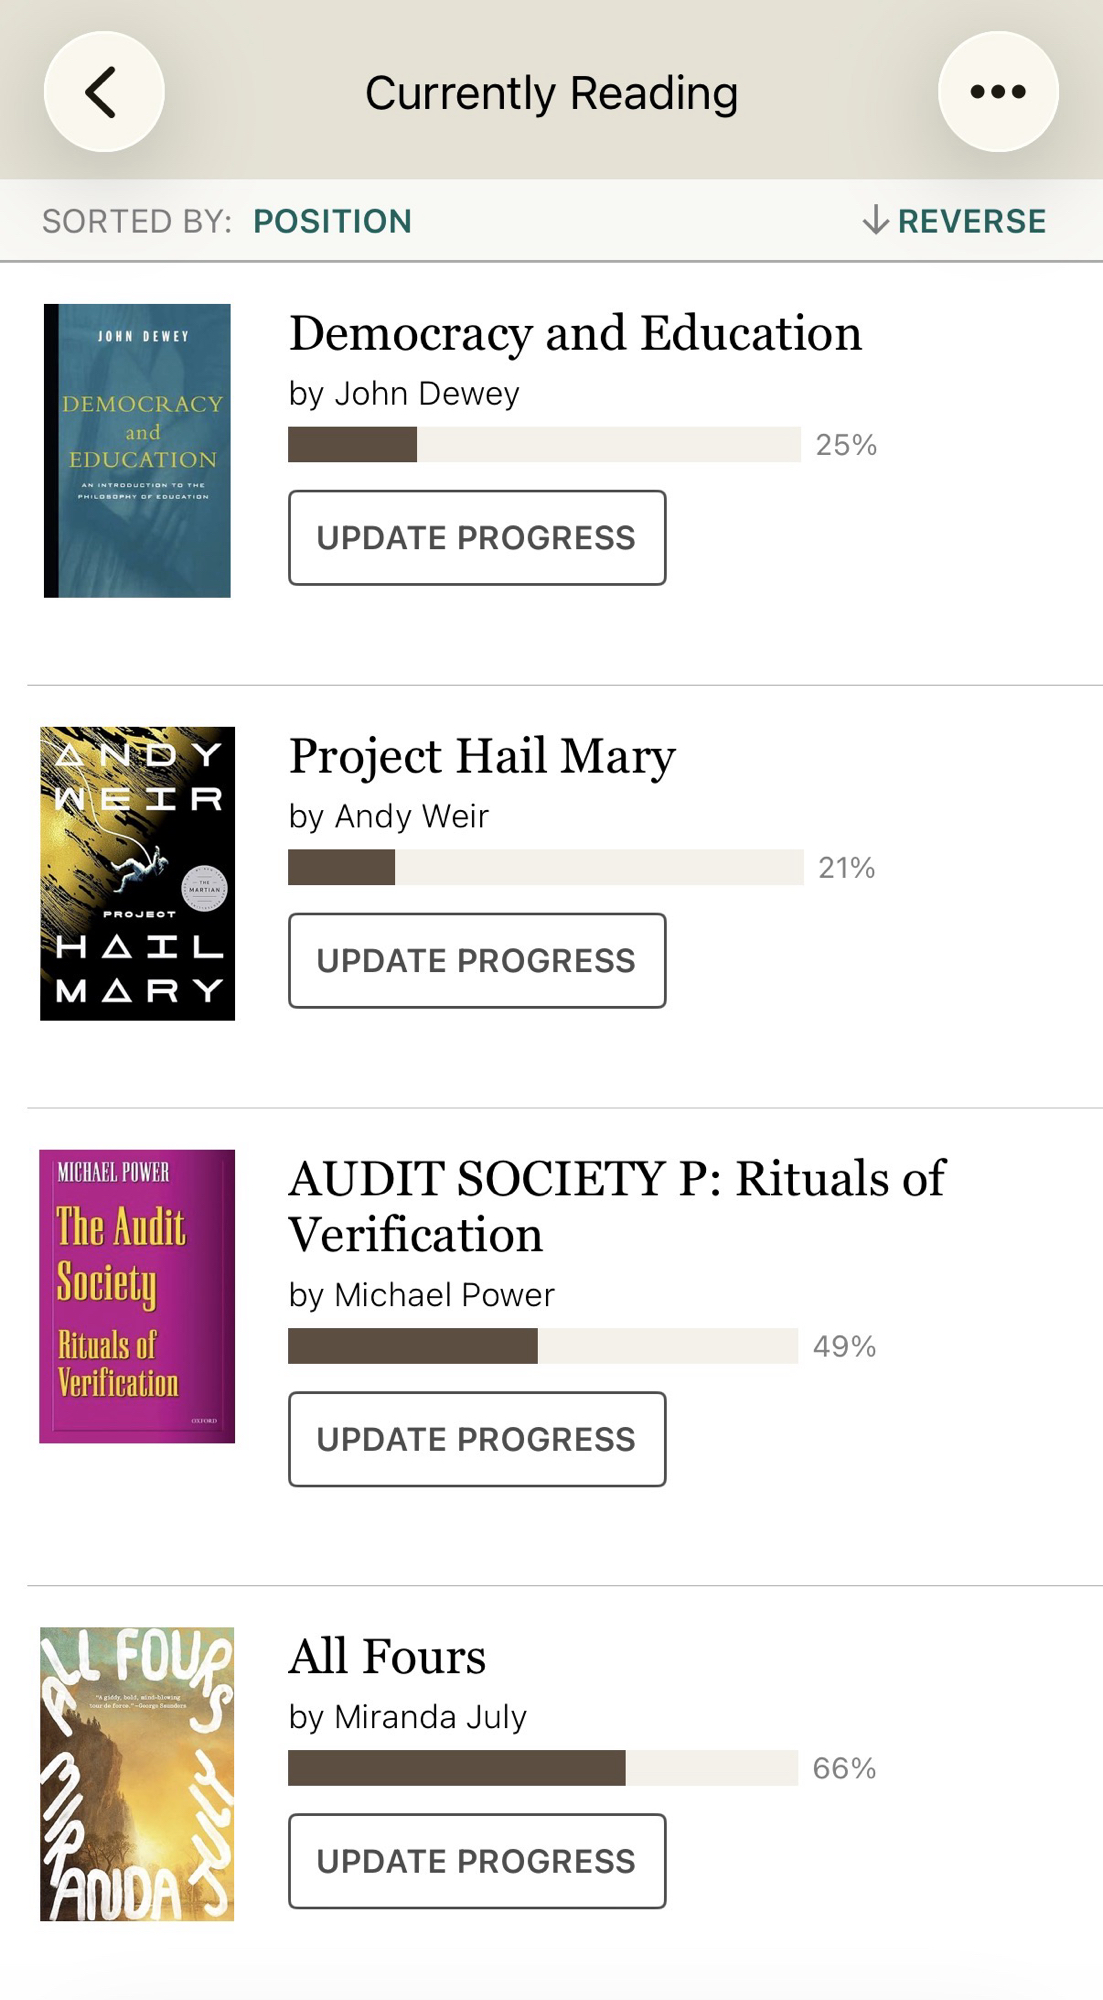Update progress for All Fours
This screenshot has width=1103, height=2000.
point(477,1861)
